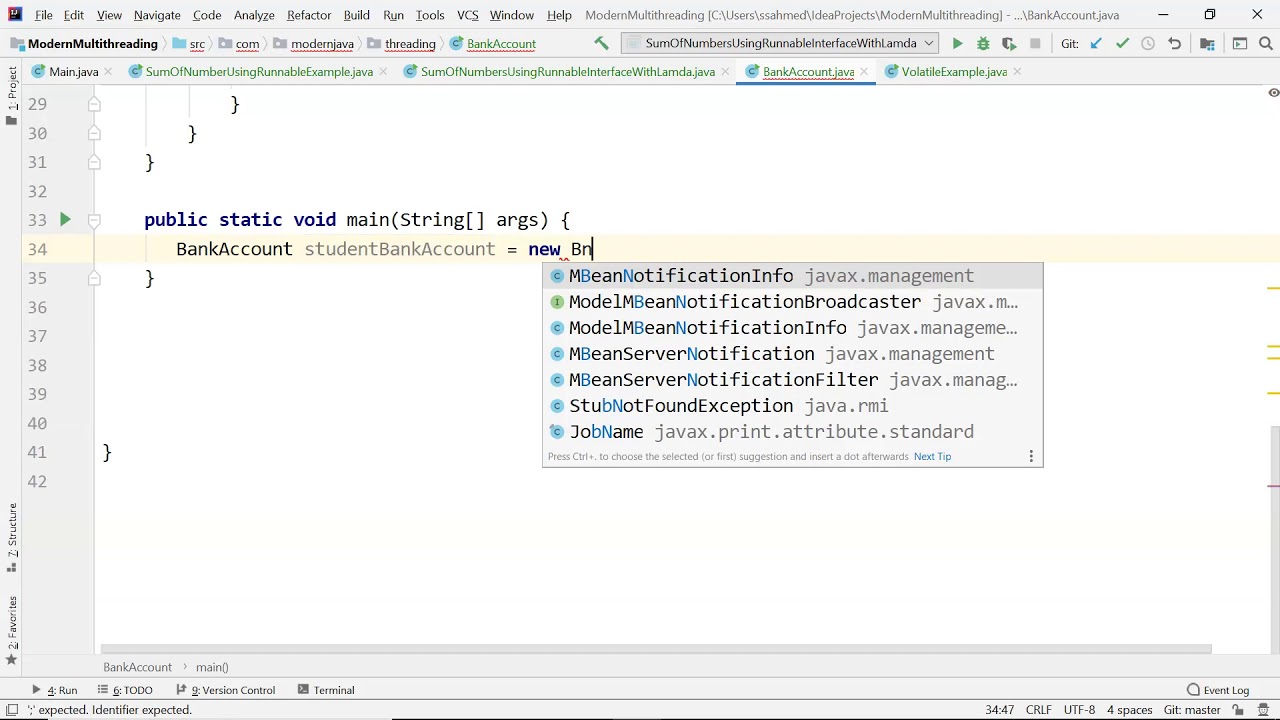Collapse the main method fold marker on line 33

click(x=94, y=220)
